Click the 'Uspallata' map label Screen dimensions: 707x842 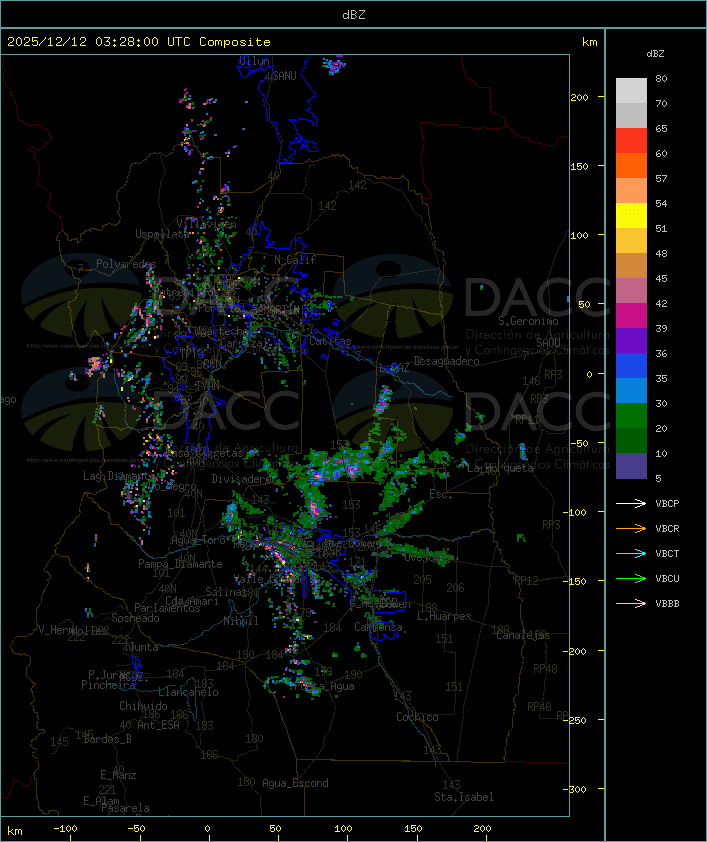[162, 234]
